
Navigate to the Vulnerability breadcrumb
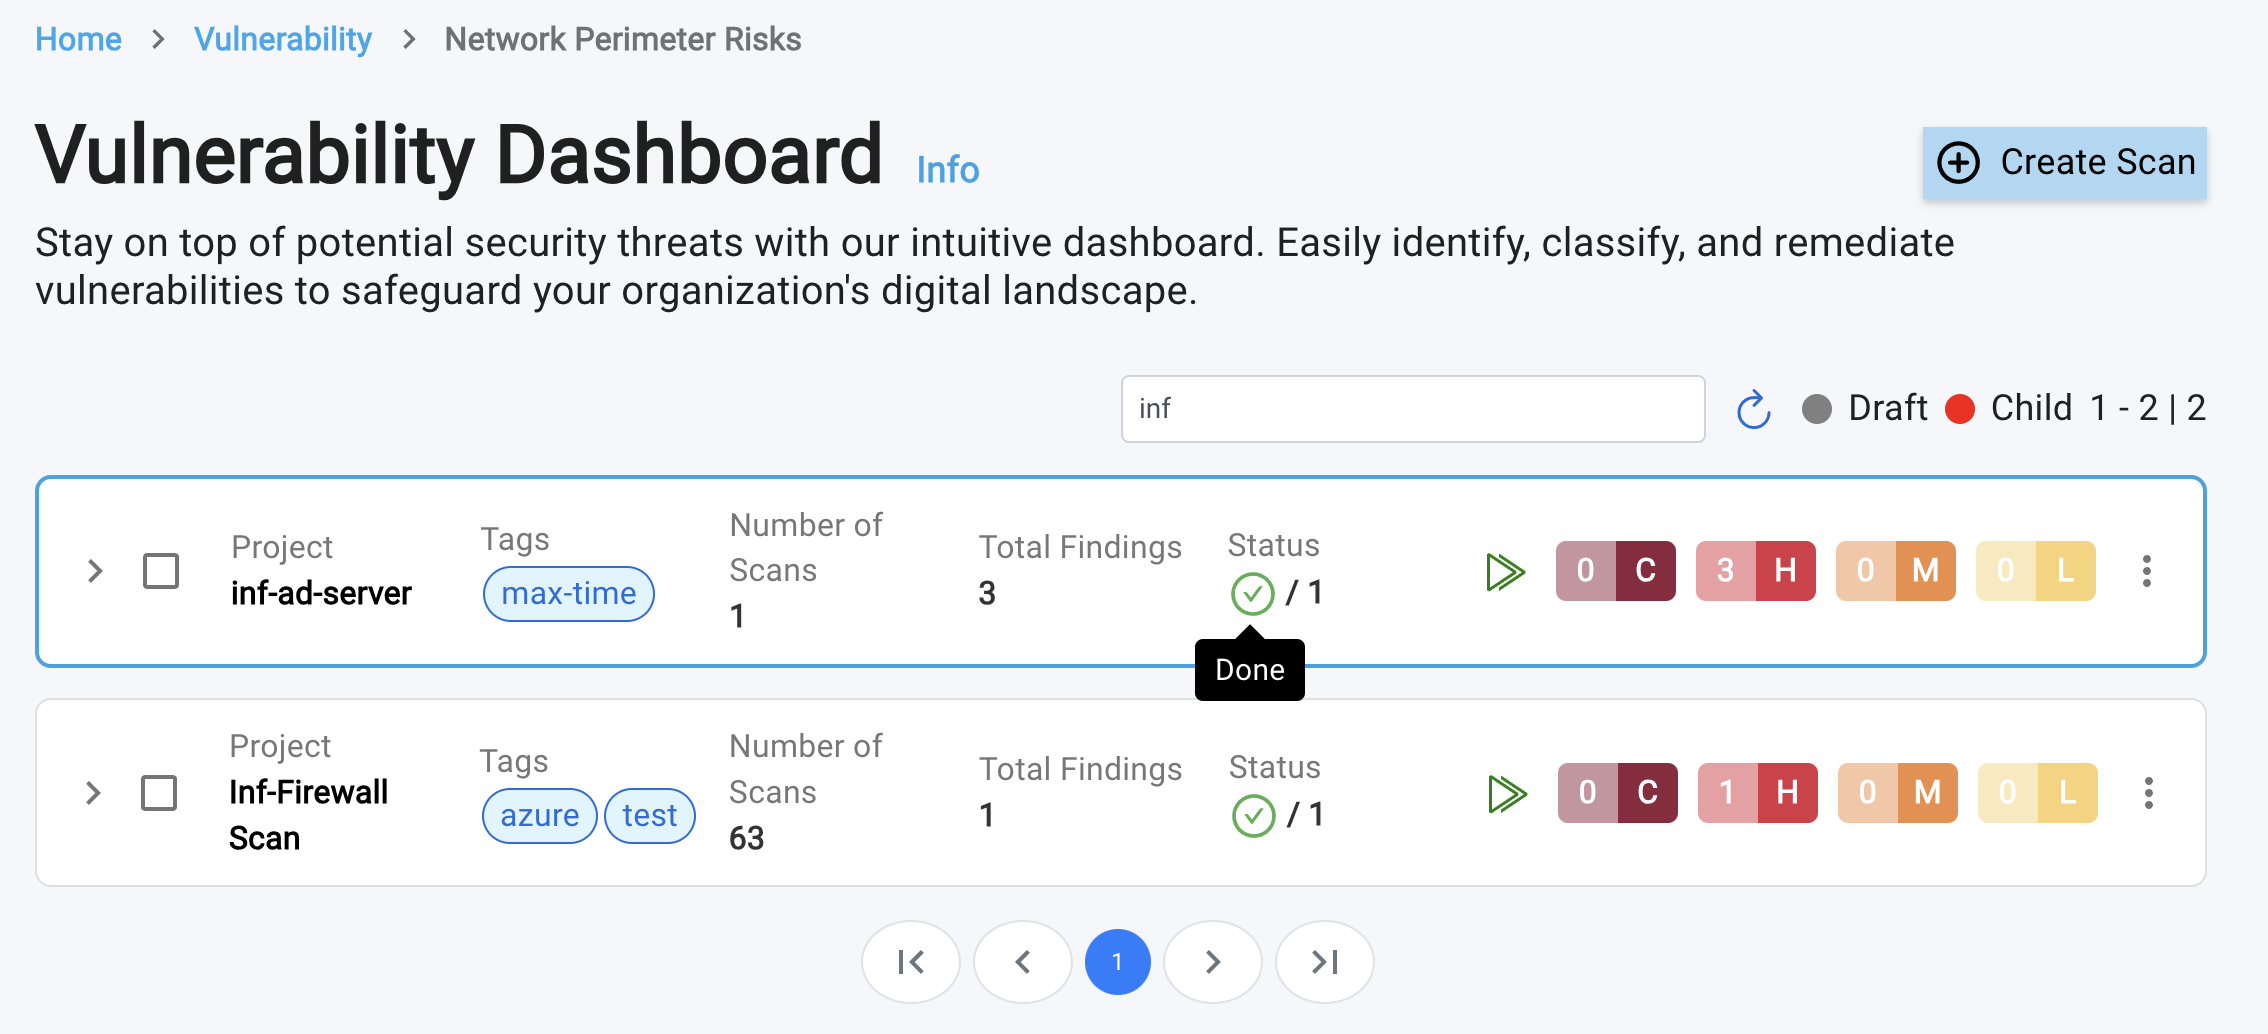coord(283,39)
